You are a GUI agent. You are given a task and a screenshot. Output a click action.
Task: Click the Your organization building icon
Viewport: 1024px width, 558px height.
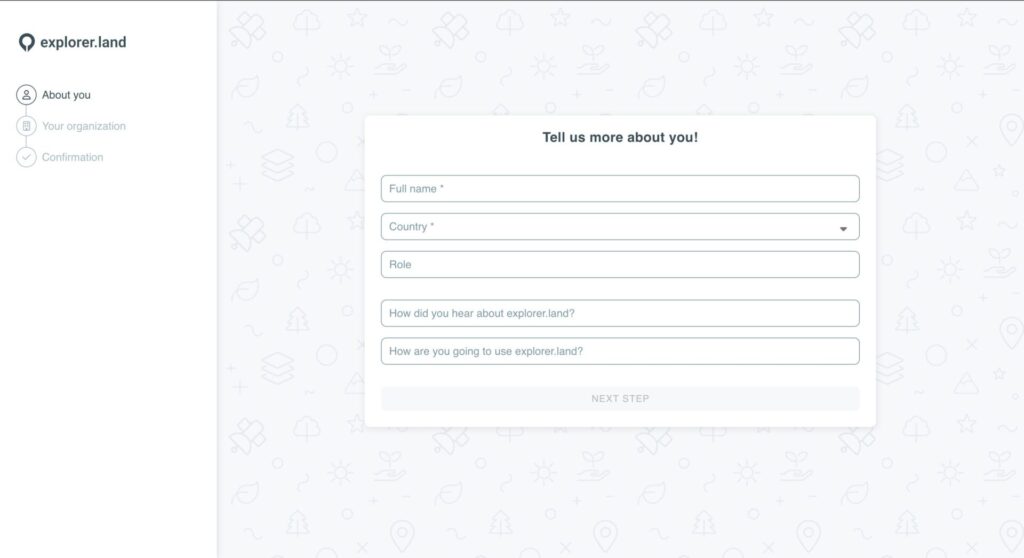[x=26, y=126]
